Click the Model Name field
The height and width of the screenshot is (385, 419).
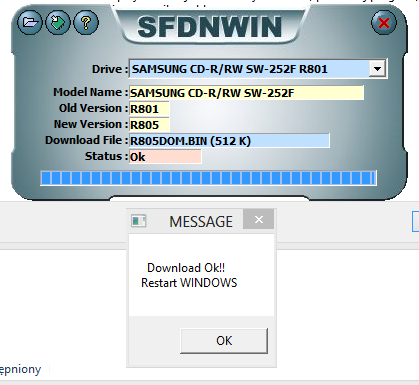click(246, 93)
